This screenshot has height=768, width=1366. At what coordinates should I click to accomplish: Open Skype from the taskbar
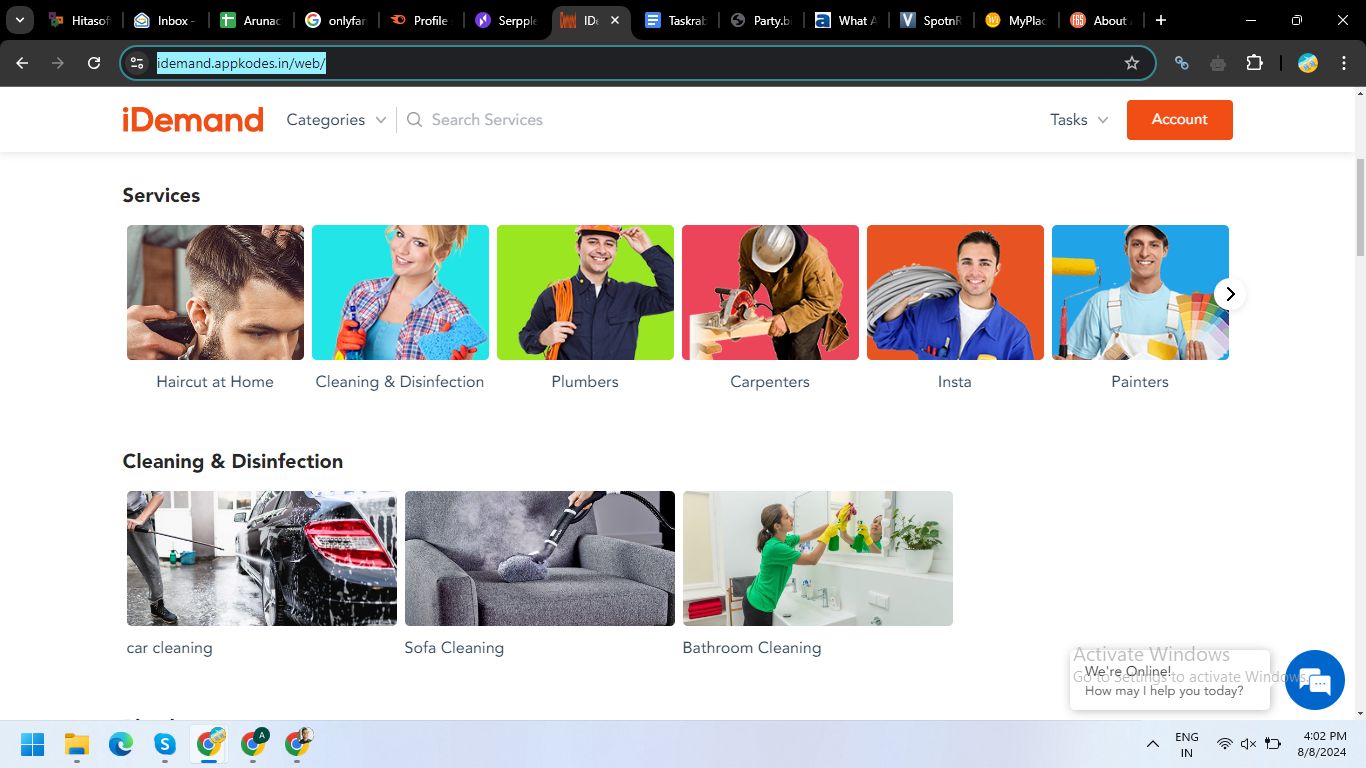point(165,744)
